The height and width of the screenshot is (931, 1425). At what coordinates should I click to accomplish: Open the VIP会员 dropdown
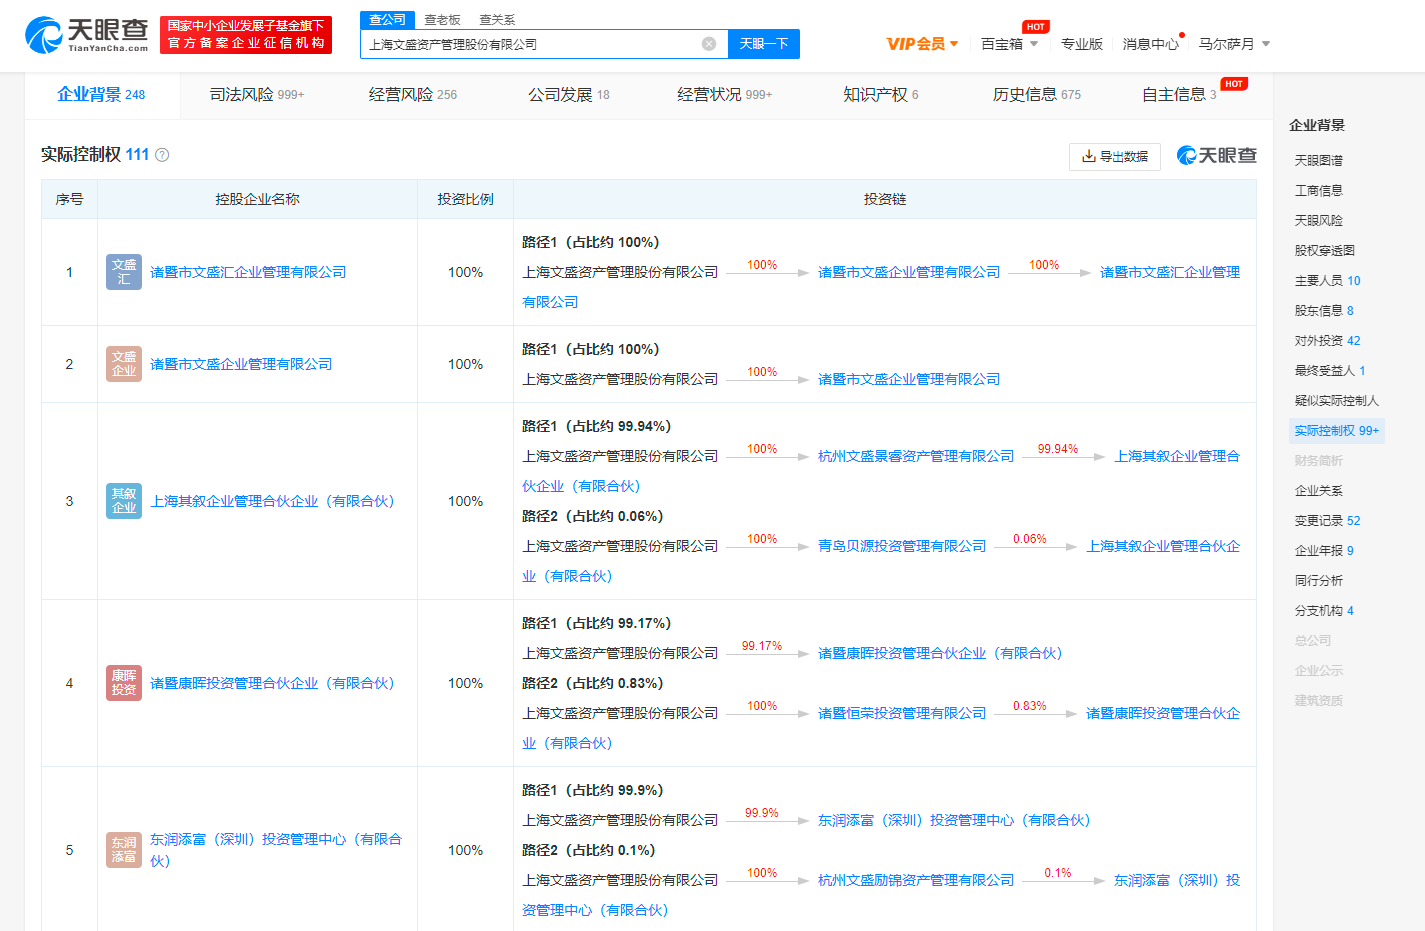tap(922, 44)
